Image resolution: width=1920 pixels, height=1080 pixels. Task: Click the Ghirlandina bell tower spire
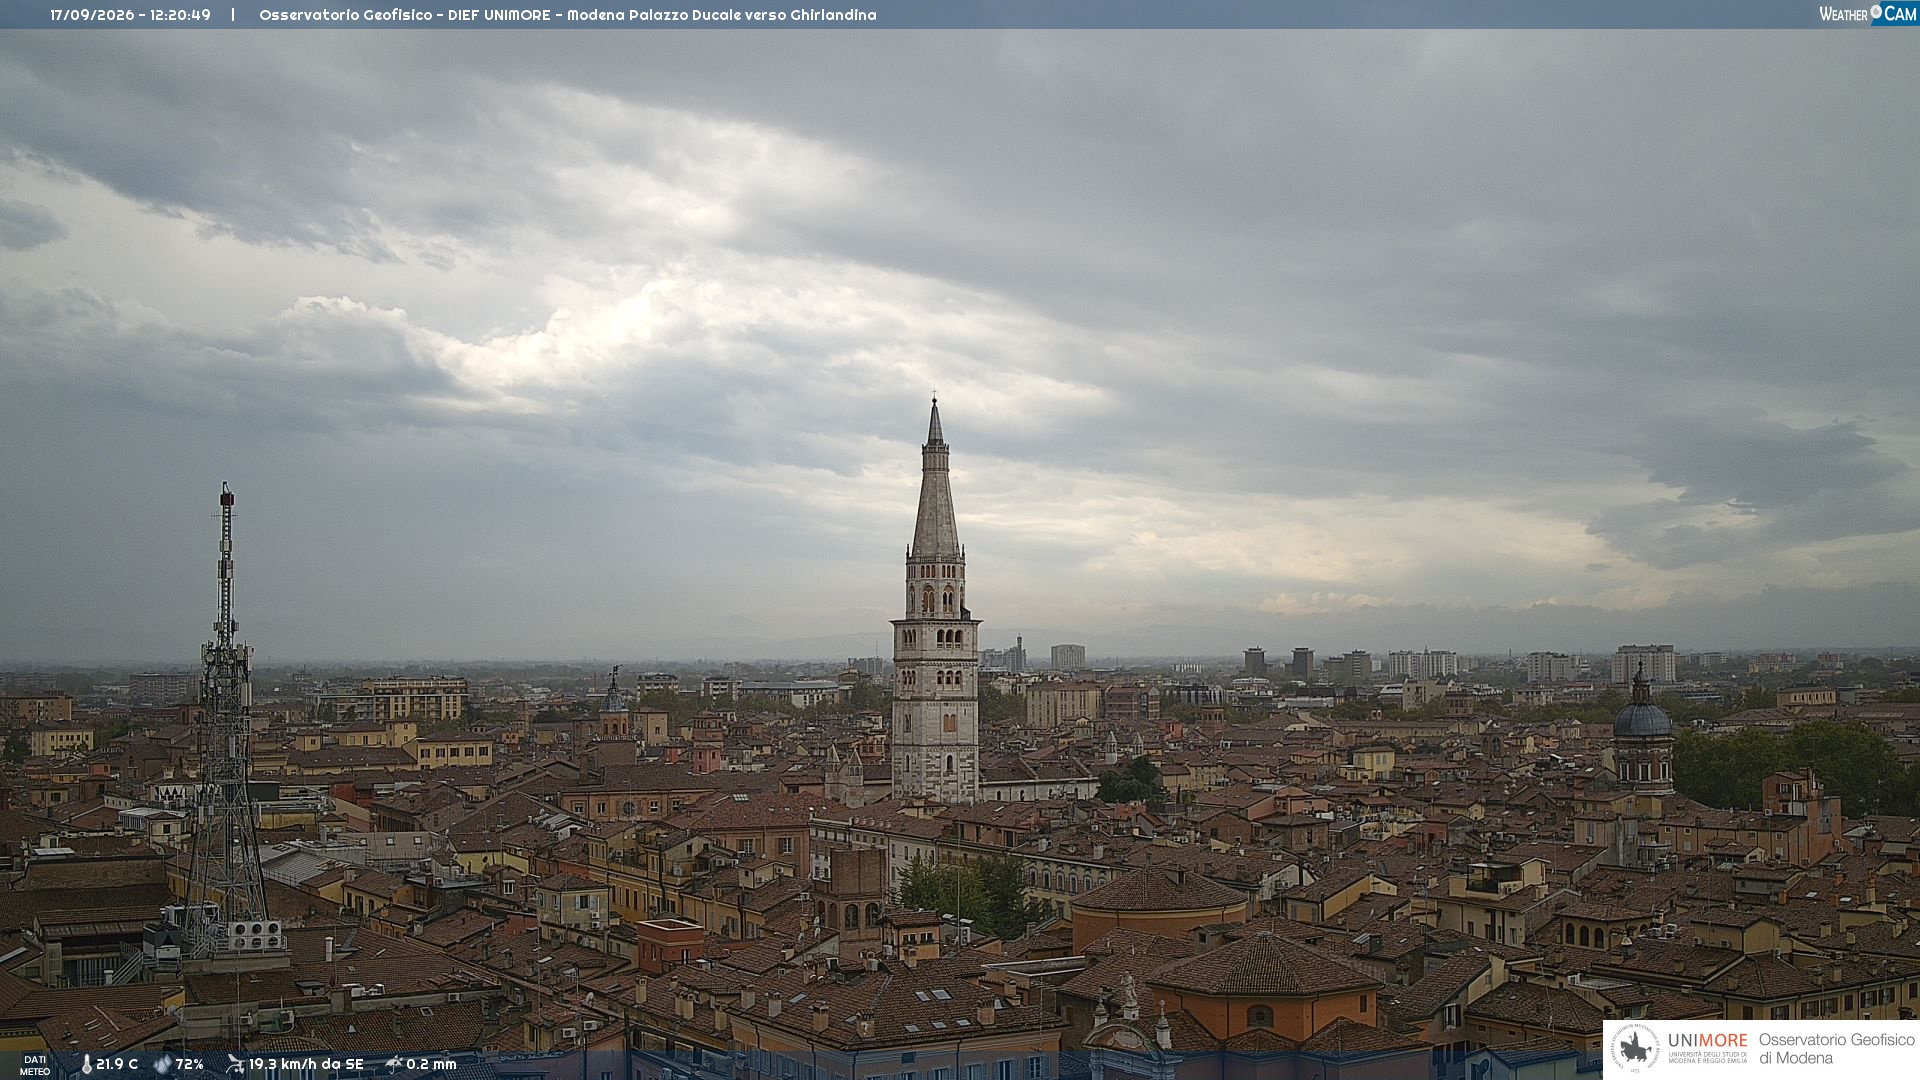click(x=935, y=480)
